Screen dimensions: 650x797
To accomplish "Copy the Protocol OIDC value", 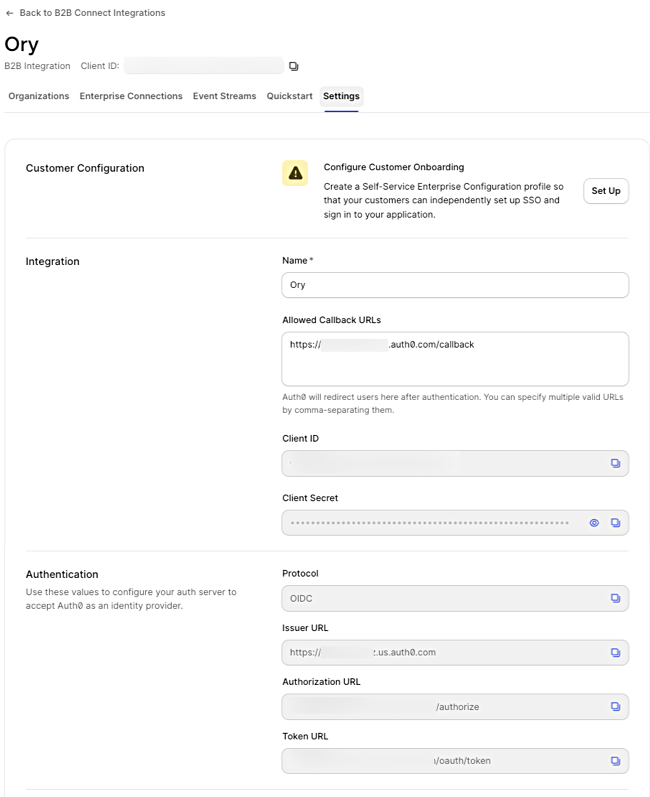I will click(x=615, y=598).
